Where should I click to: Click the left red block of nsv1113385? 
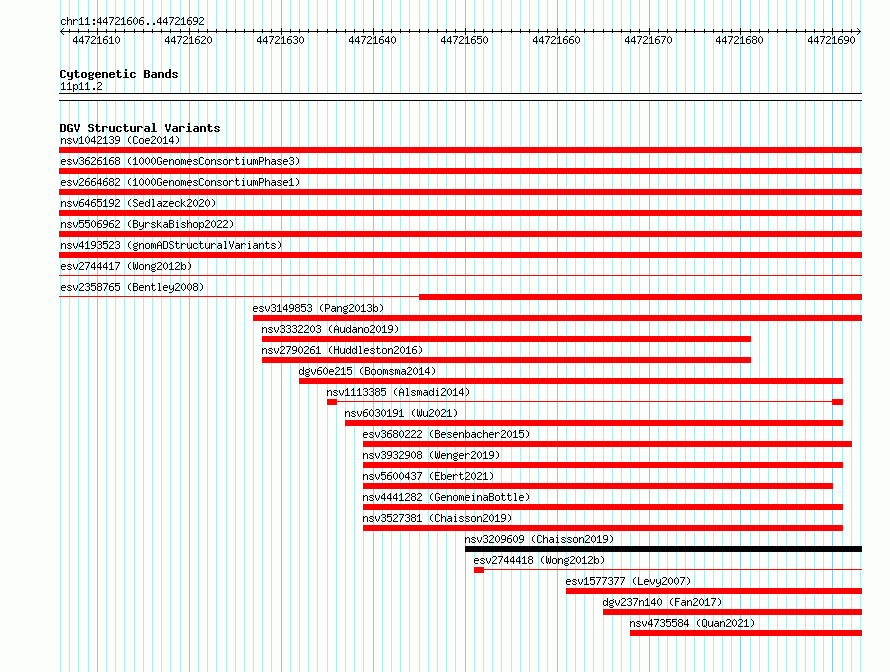click(x=332, y=402)
